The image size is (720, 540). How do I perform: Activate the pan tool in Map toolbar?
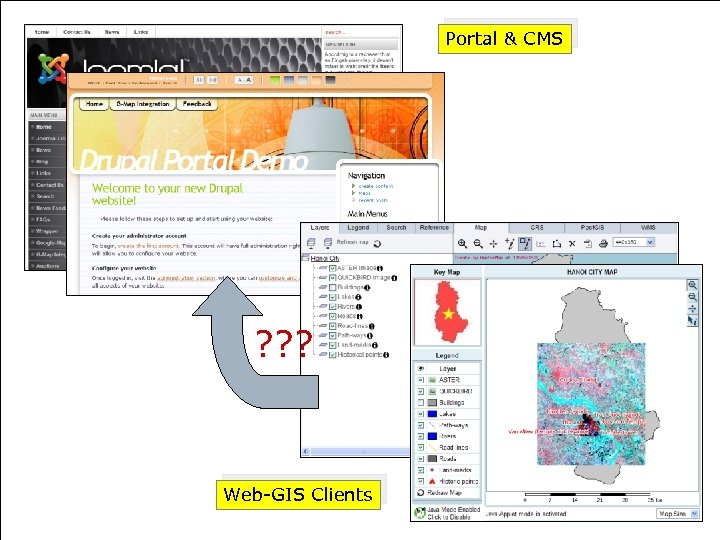pyautogui.click(x=494, y=244)
